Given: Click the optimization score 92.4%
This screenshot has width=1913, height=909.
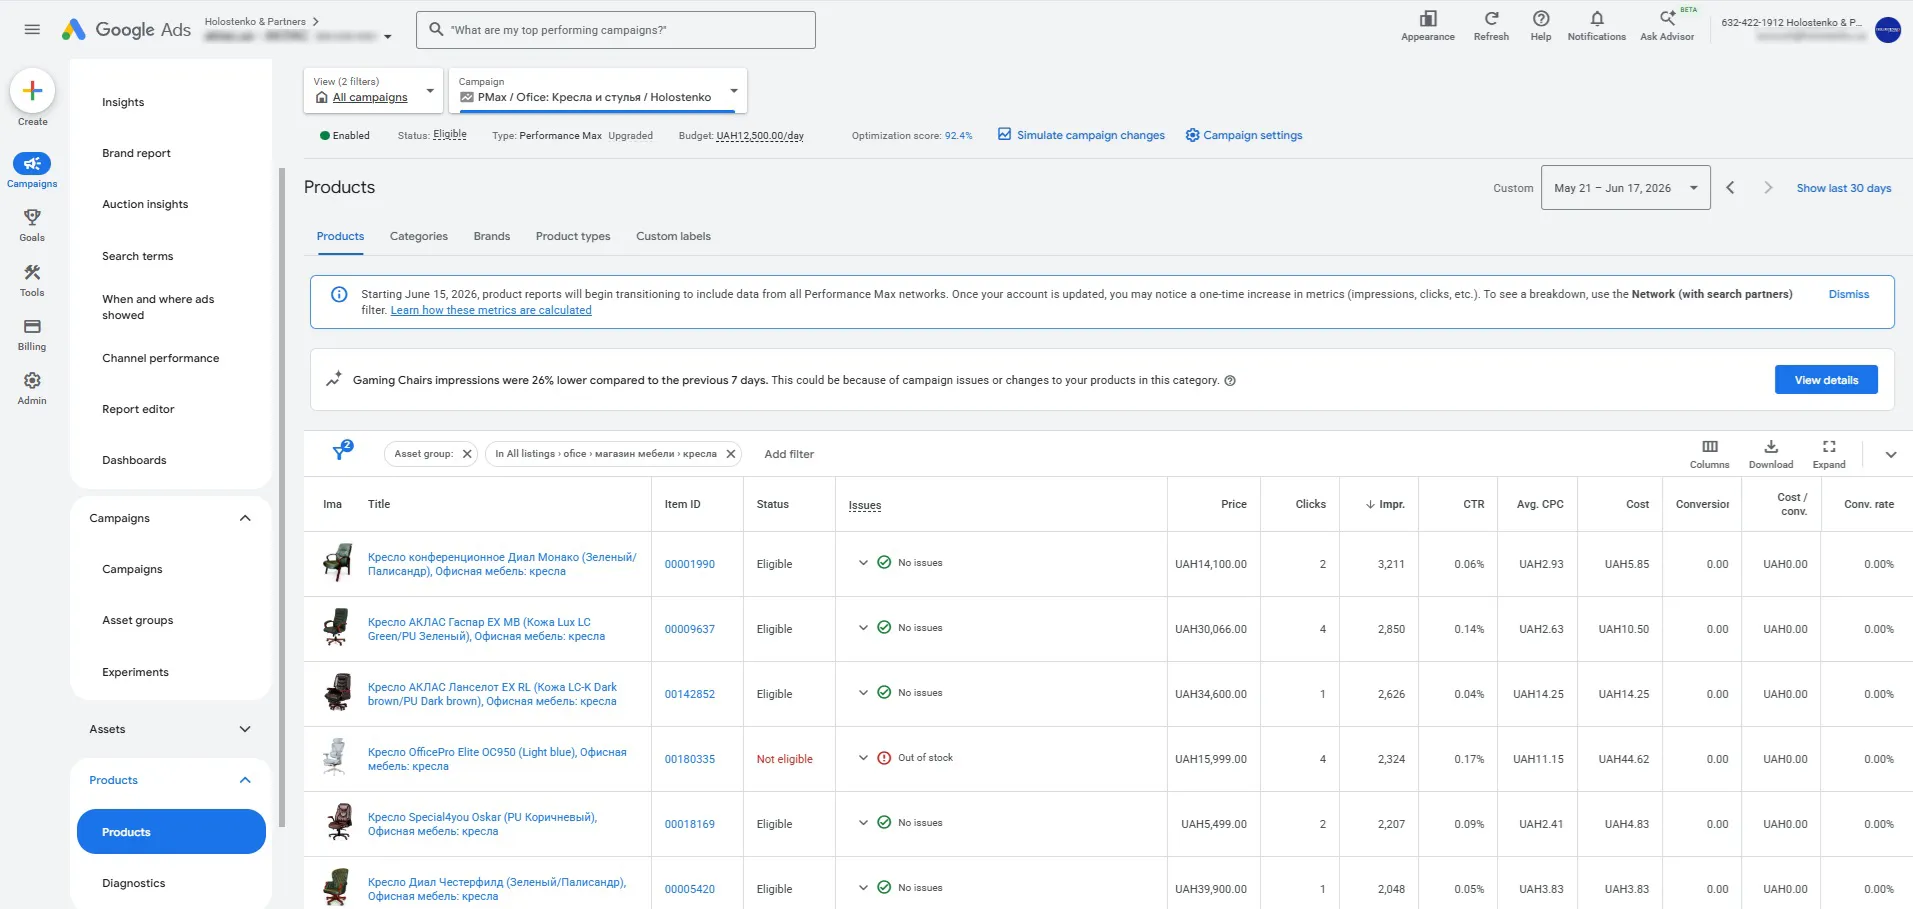Looking at the screenshot, I should [958, 136].
